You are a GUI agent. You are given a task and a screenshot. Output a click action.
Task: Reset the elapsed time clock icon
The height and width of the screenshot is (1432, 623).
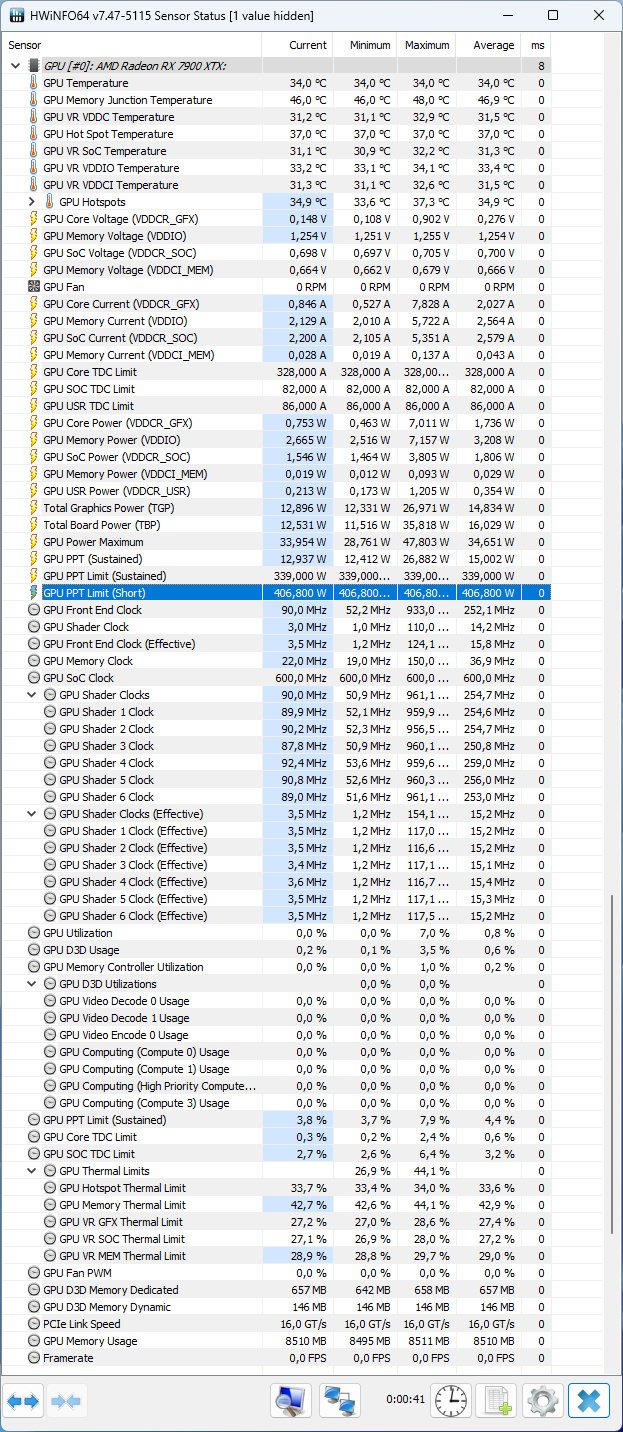451,1400
